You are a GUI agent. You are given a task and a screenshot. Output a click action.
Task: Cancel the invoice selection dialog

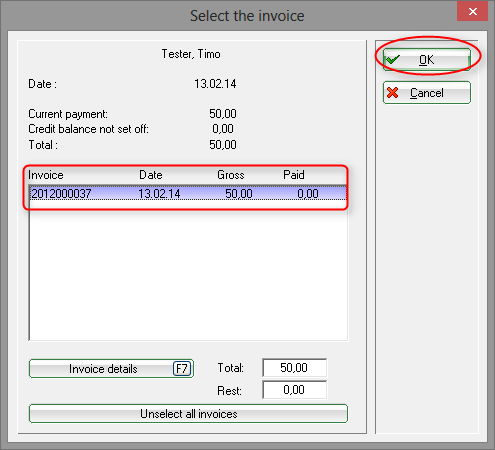tap(427, 93)
